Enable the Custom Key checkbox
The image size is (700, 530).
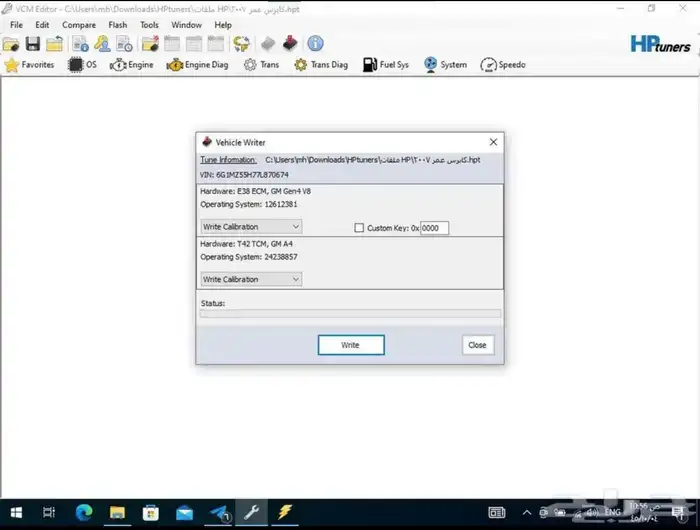click(x=359, y=228)
